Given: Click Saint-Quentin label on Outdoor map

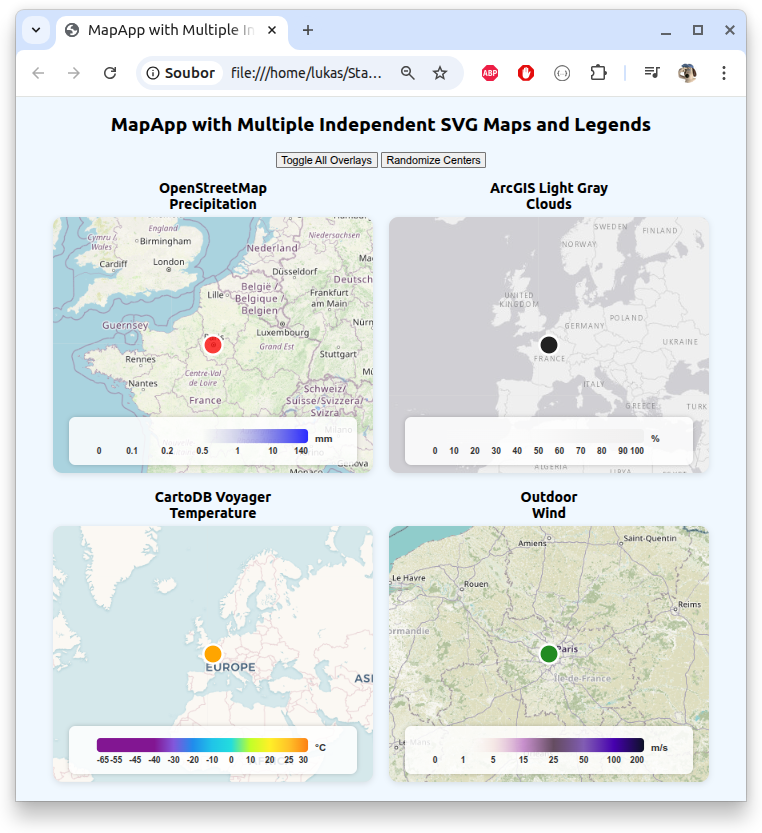Looking at the screenshot, I should coord(650,538).
